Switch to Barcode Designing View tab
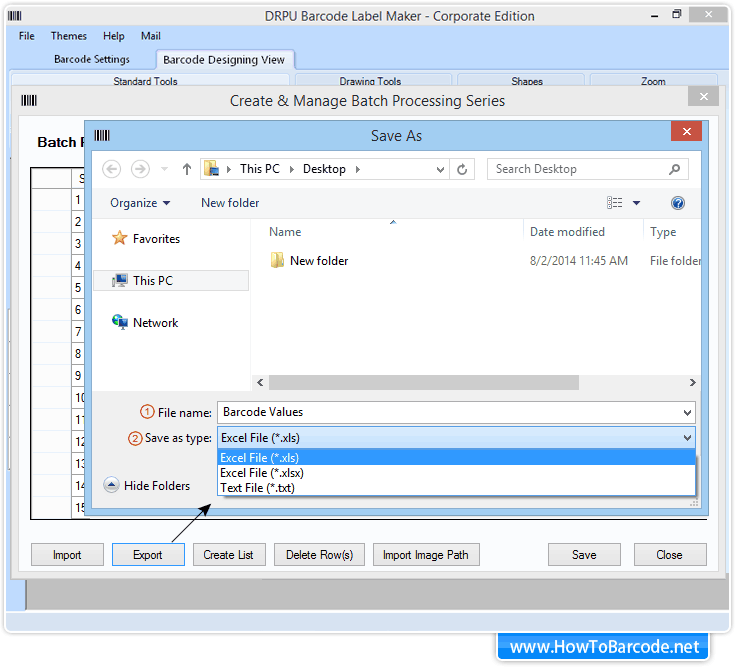Viewport: 735px width, 667px height. 224,60
